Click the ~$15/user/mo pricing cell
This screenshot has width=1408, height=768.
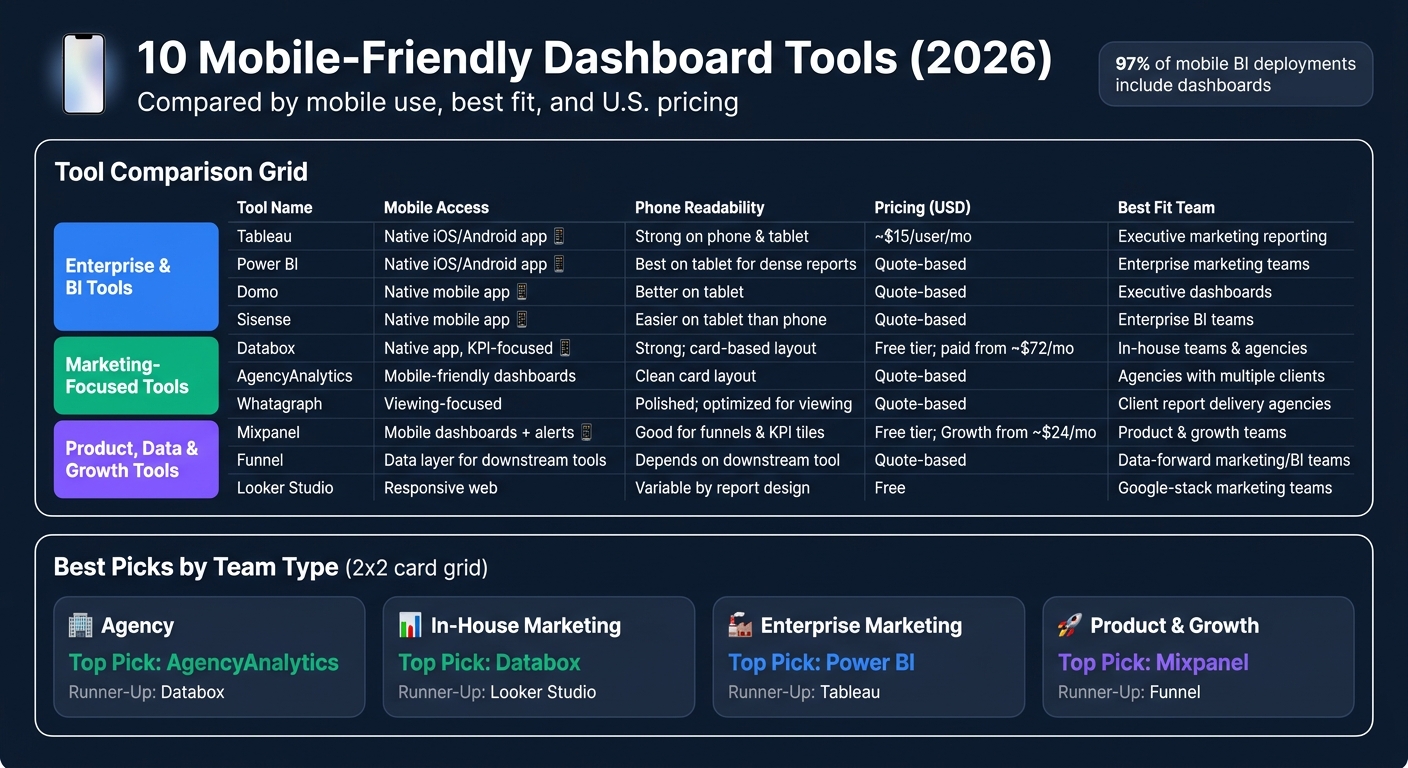point(923,237)
